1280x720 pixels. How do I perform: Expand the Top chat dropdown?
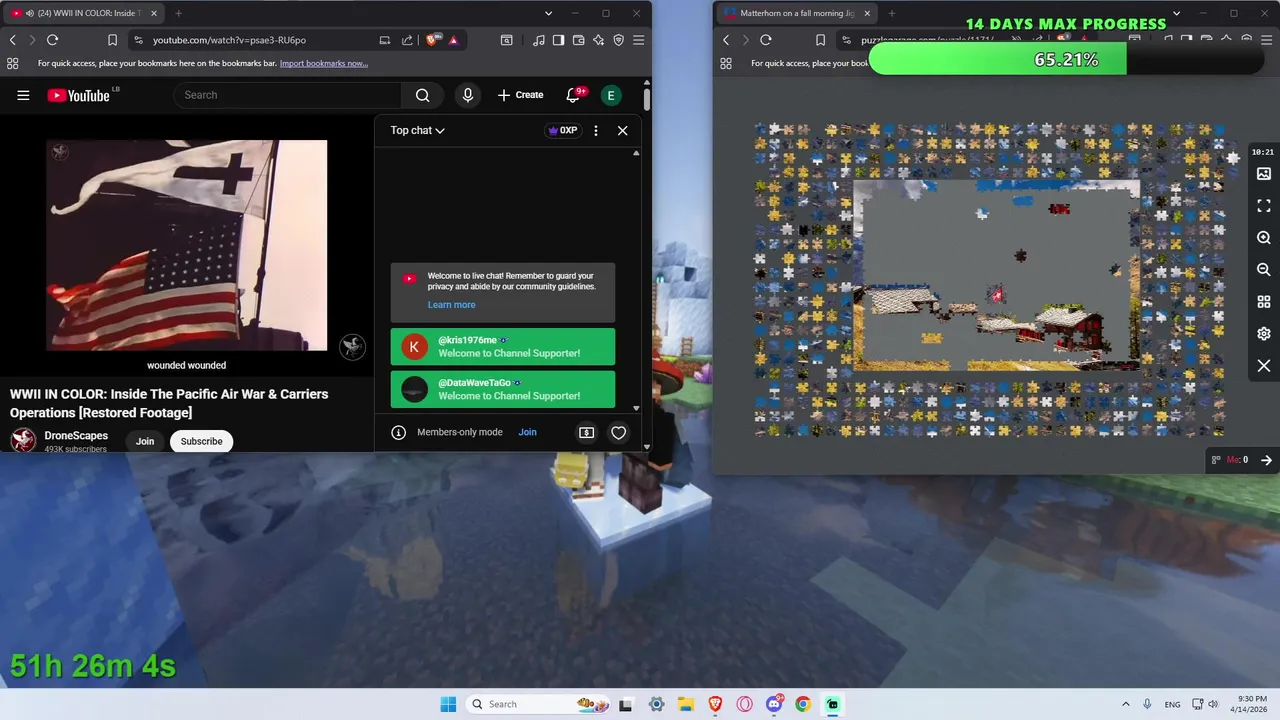[417, 130]
